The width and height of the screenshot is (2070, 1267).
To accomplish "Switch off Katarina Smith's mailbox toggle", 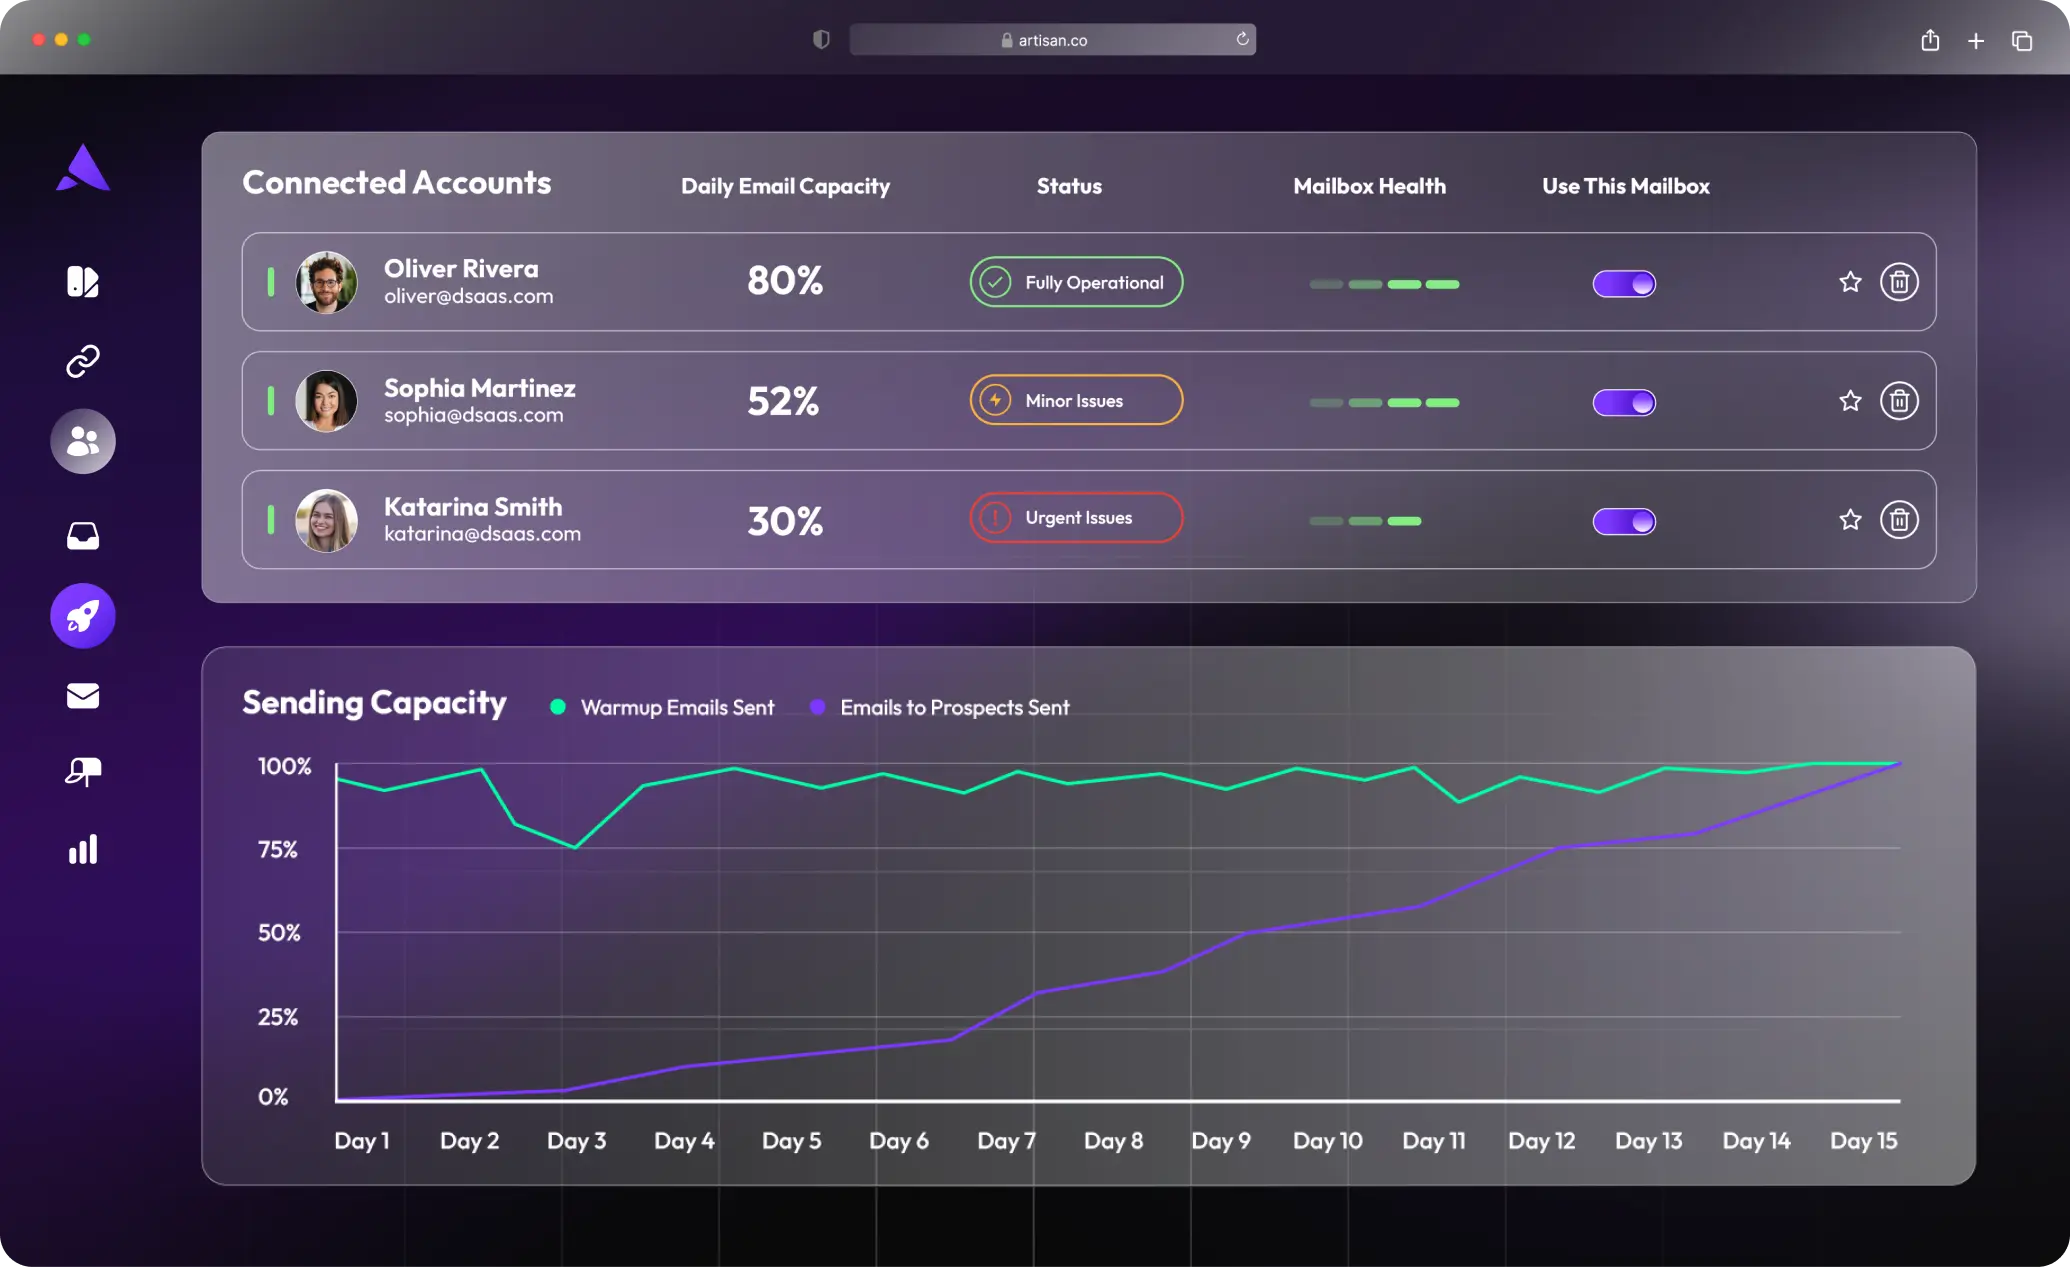I will coord(1624,521).
